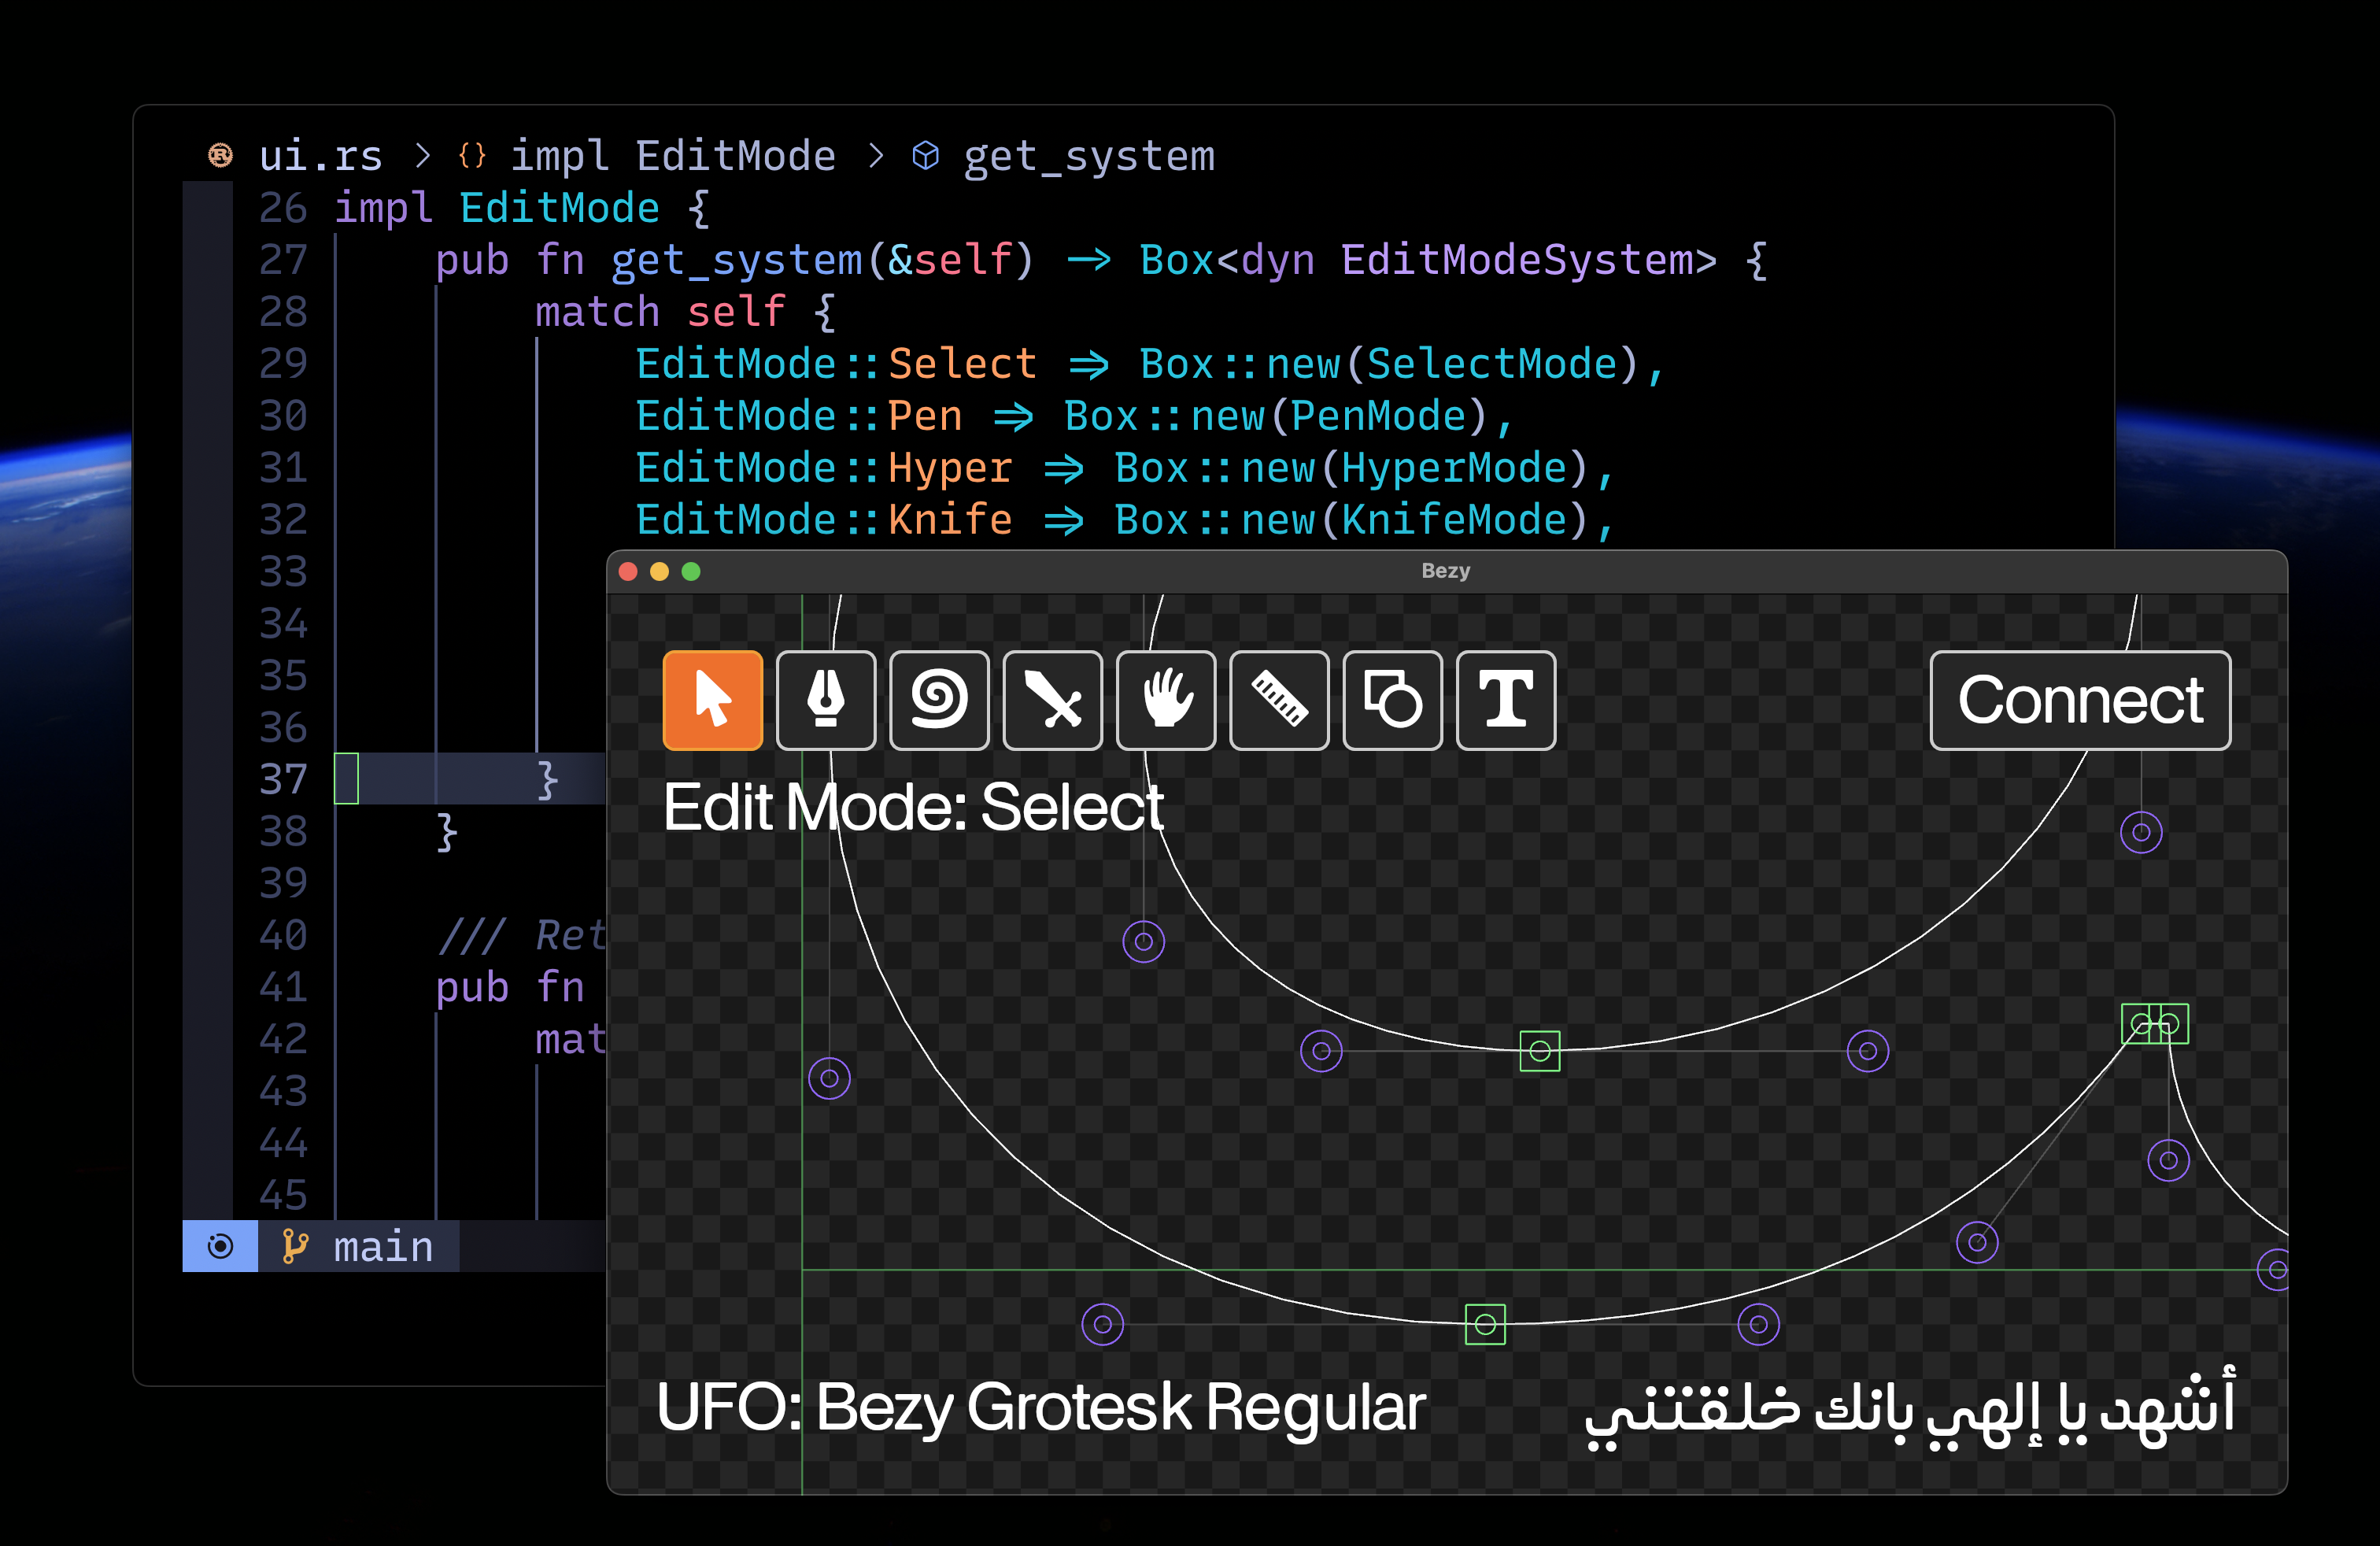This screenshot has width=2380, height=1546.
Task: Select the lower curve's green square point at its lowest point
Action: click(1485, 1325)
